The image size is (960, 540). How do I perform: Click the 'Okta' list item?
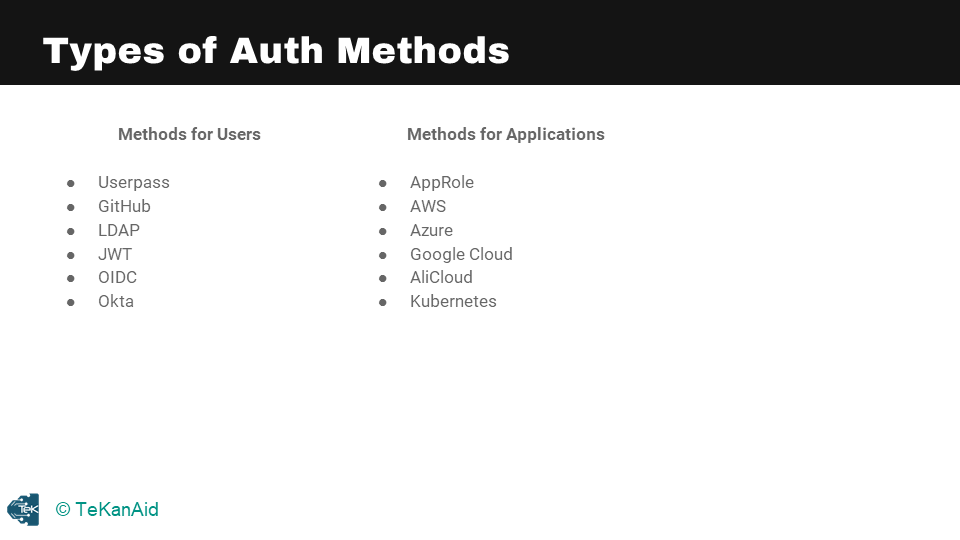[x=116, y=301]
